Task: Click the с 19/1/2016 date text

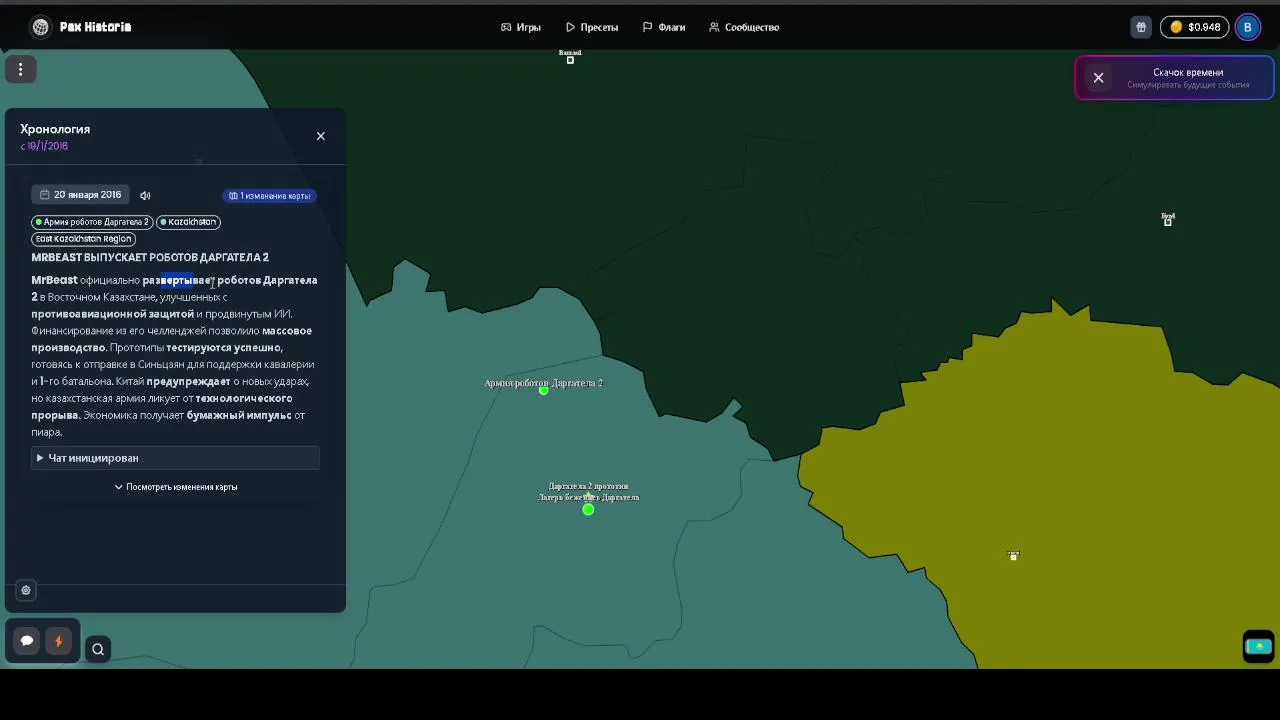Action: point(44,146)
